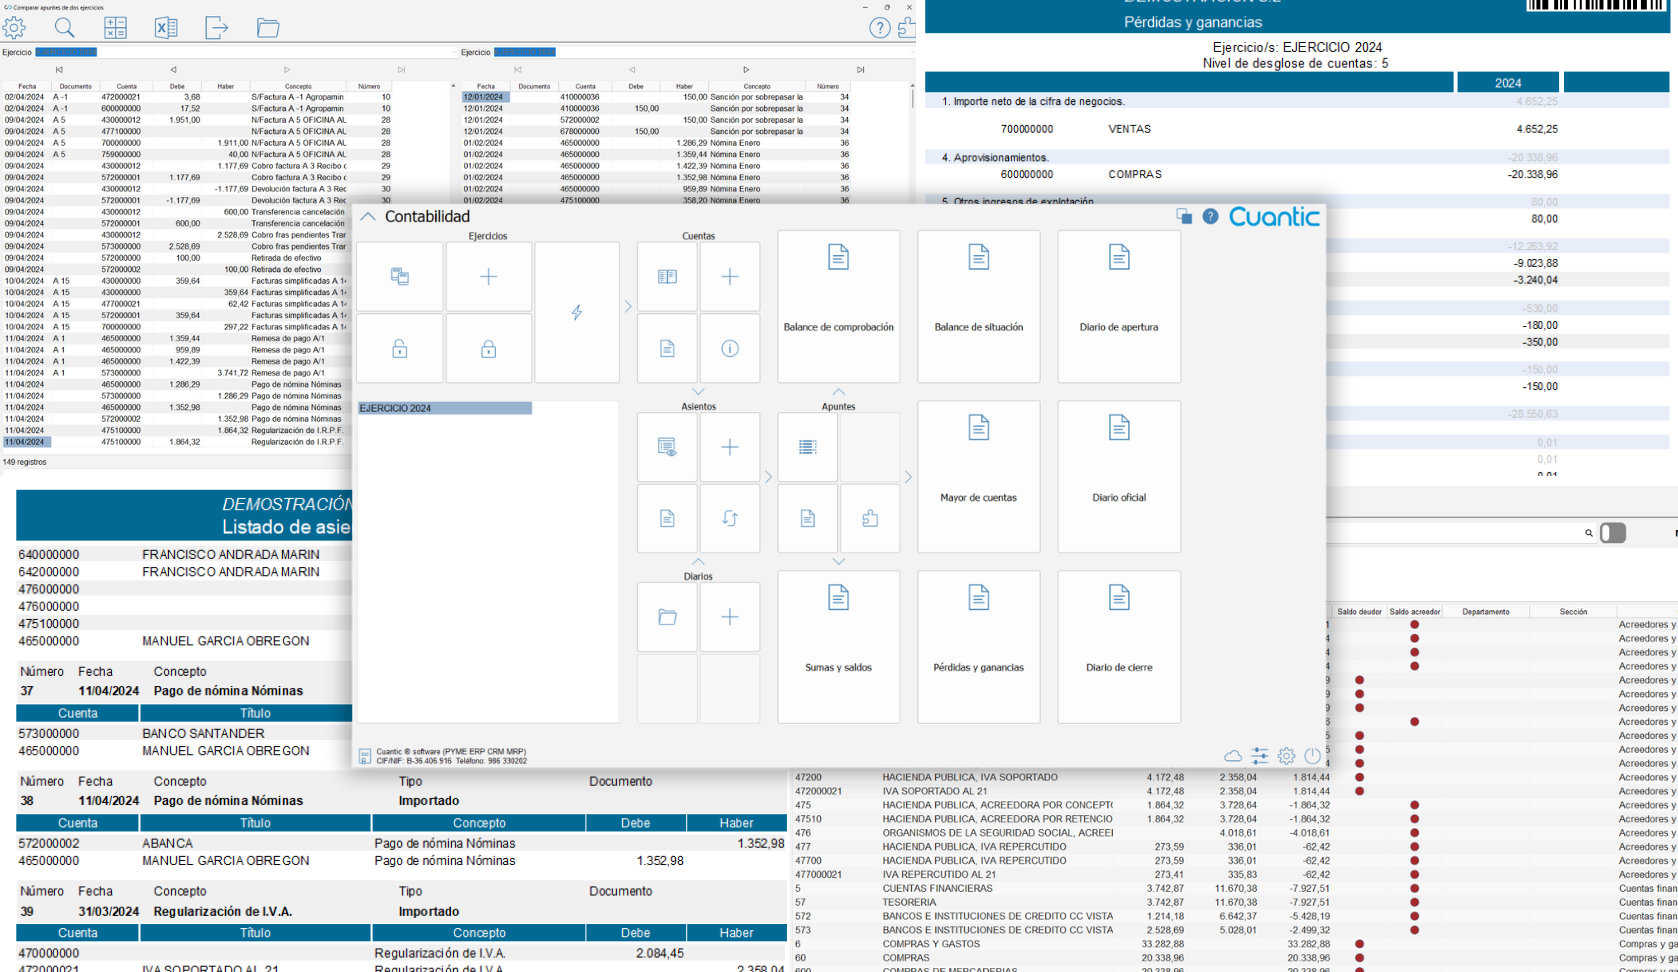Copy ejercicio using the duplicate icon under Ejercicios
This screenshot has height=972, width=1678.
pos(400,277)
